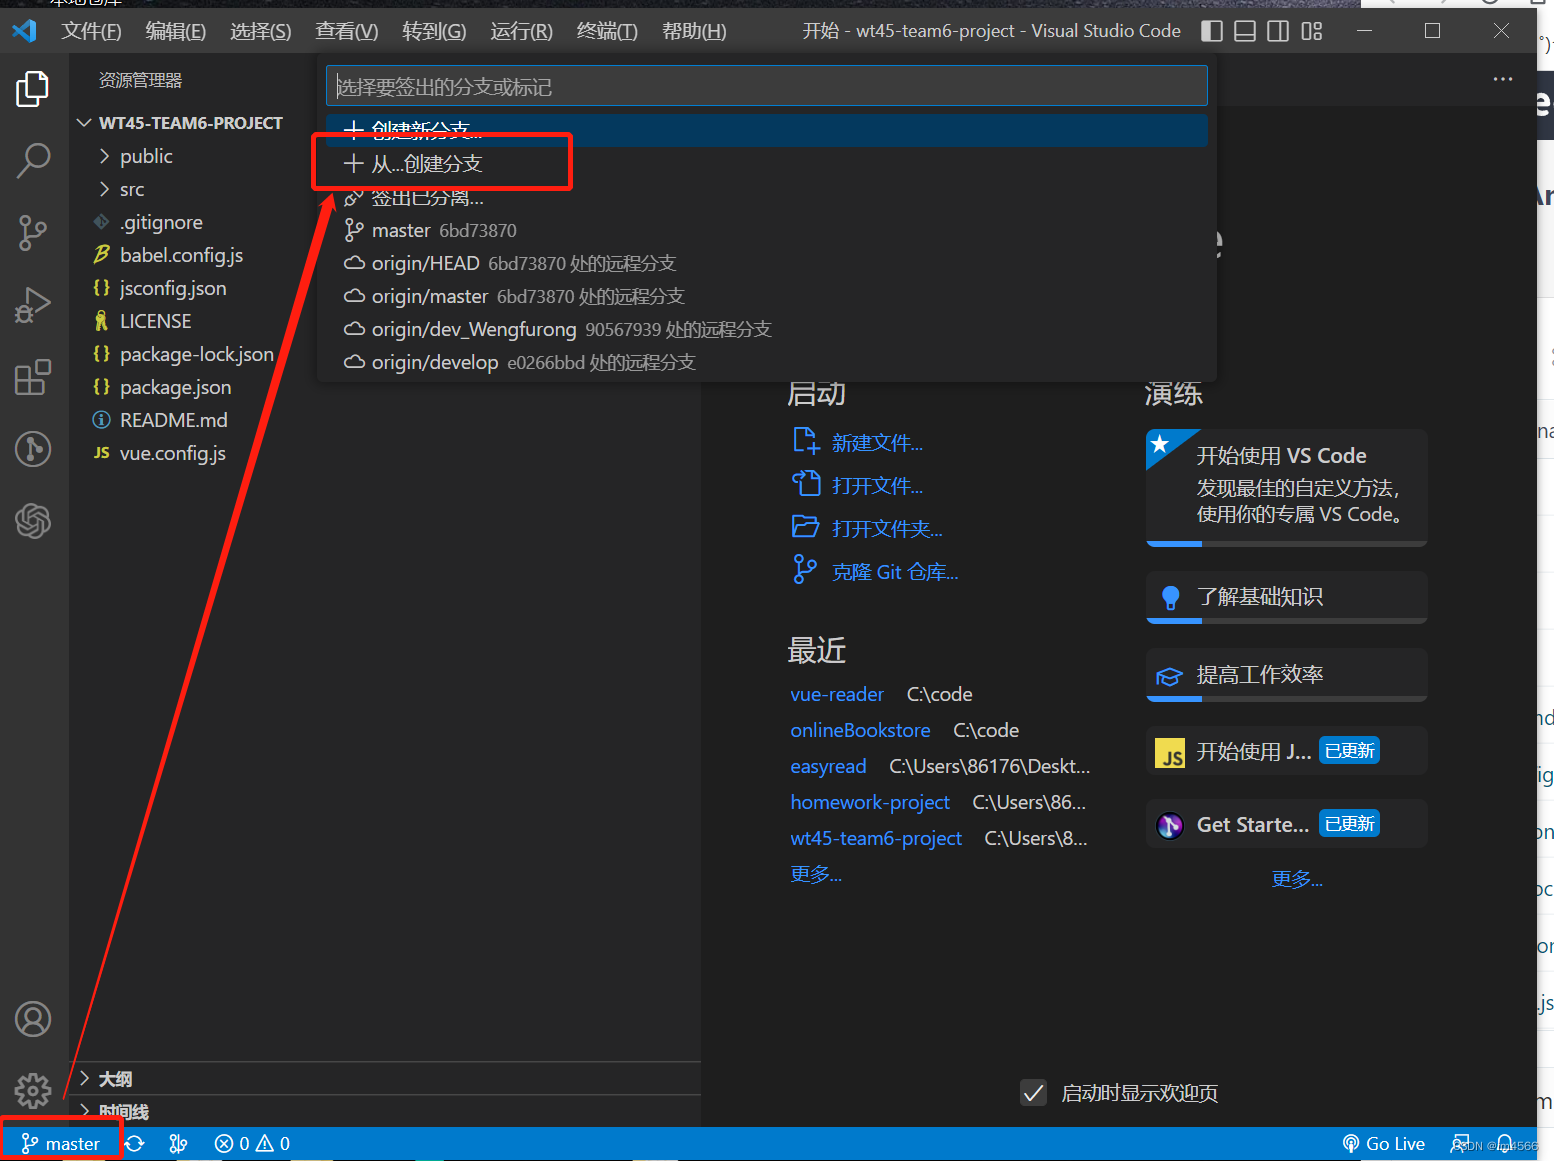The image size is (1554, 1161).
Task: Click the Go Live status bar button
Action: coord(1384,1144)
